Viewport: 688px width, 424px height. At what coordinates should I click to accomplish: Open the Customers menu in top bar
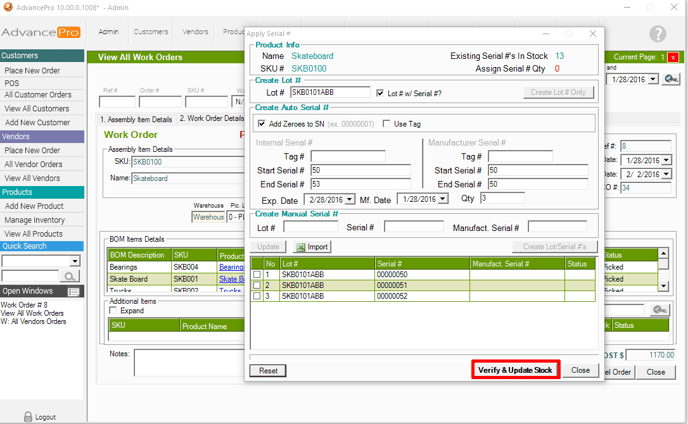click(151, 32)
